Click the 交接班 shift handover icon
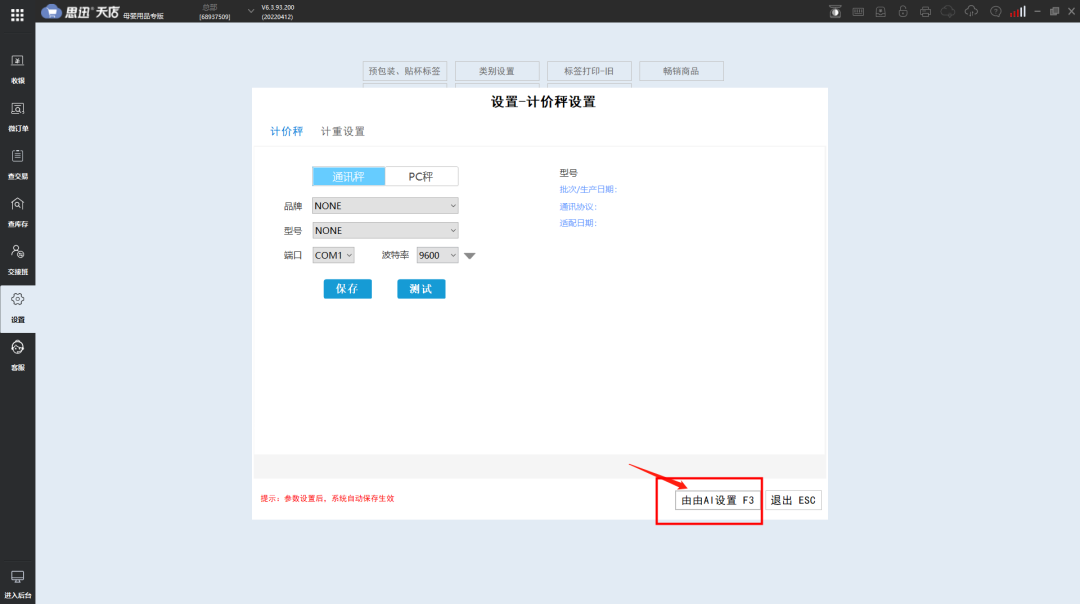1080x604 pixels. click(x=17, y=256)
